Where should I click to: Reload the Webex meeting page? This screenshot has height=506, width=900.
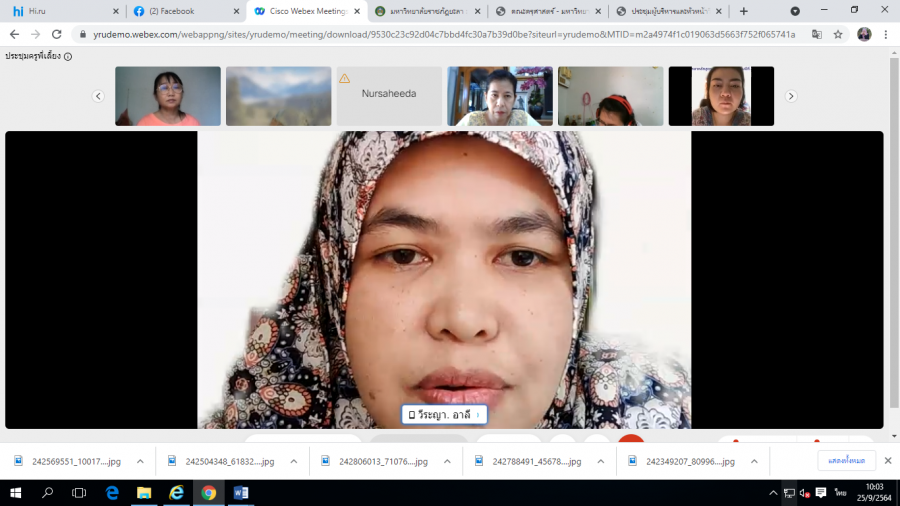click(56, 34)
